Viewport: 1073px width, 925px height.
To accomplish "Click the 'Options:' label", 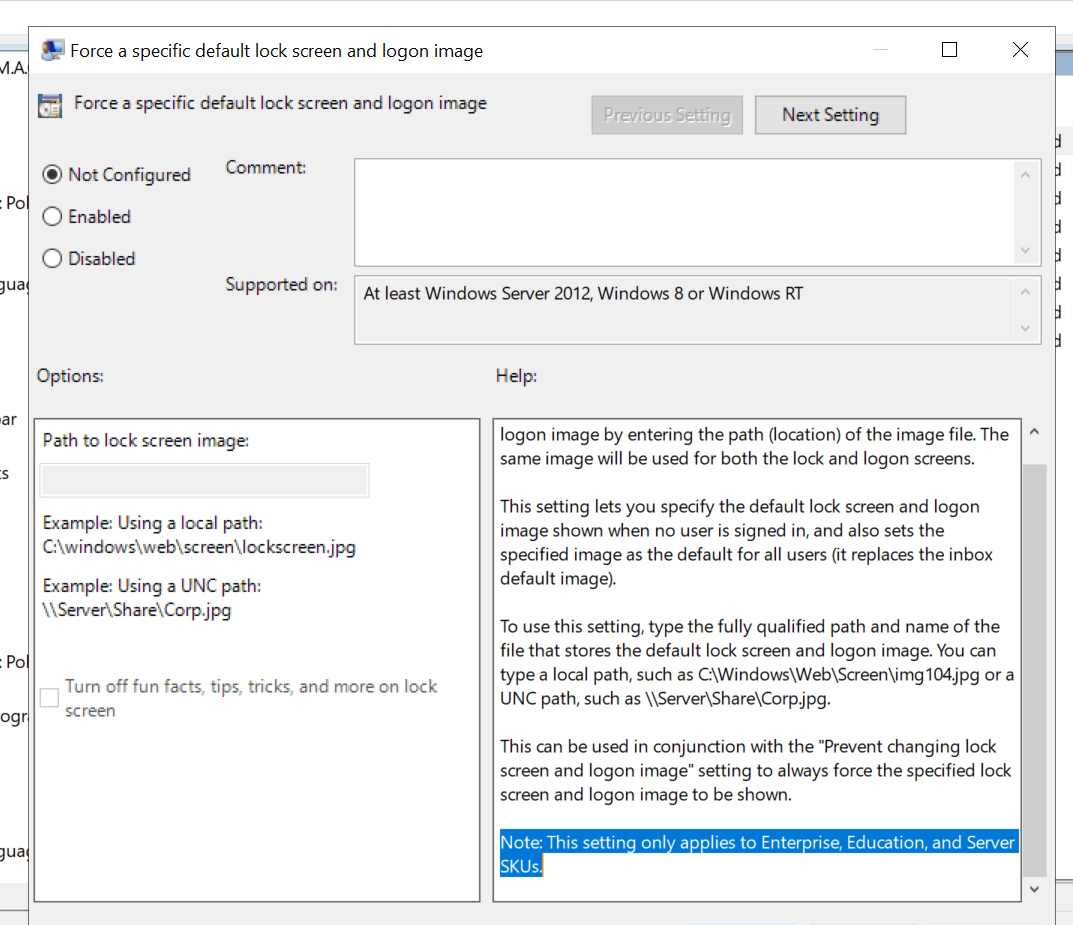I will coord(70,376).
